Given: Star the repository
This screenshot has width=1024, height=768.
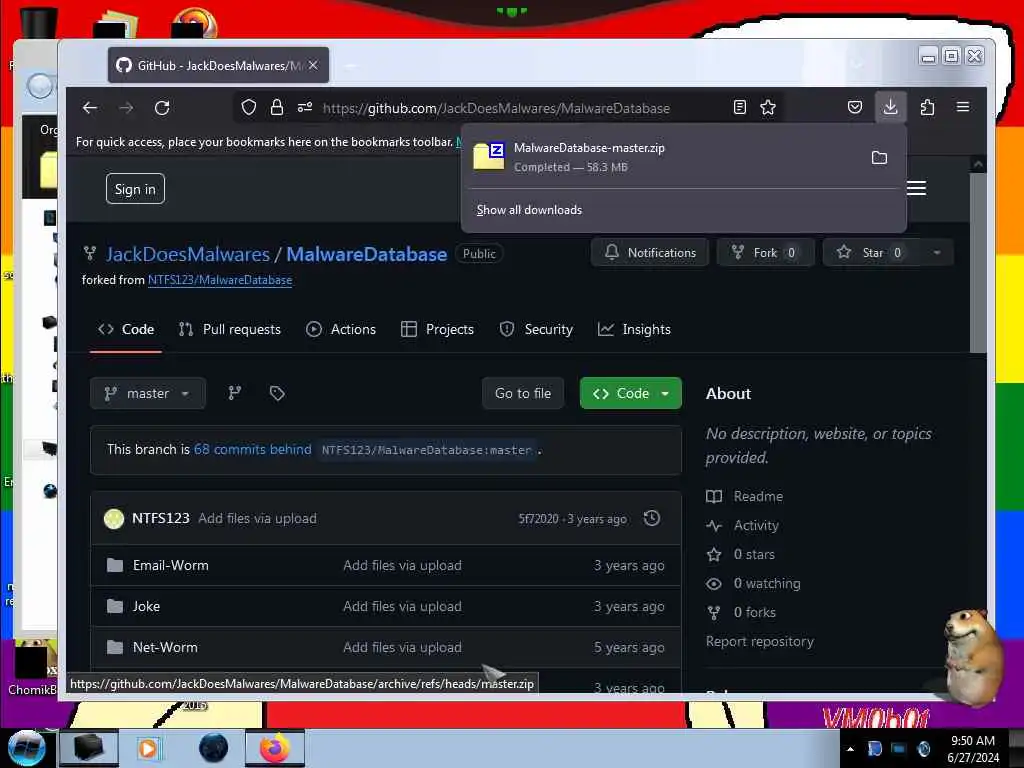Looking at the screenshot, I should (x=871, y=253).
